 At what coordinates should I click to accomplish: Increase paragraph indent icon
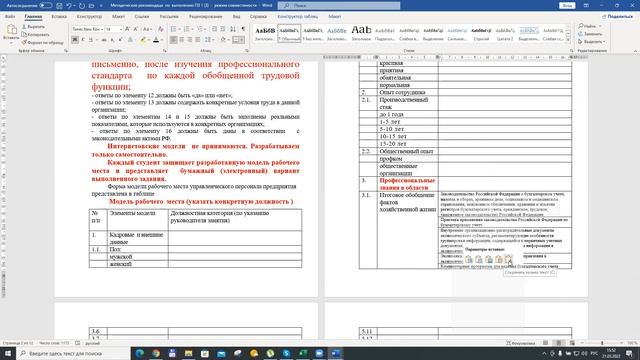tap(223, 29)
